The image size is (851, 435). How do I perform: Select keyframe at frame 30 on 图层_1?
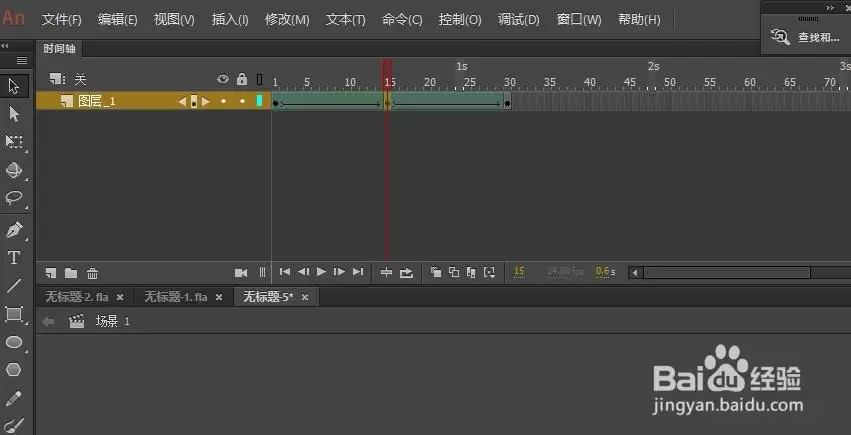pyautogui.click(x=507, y=103)
